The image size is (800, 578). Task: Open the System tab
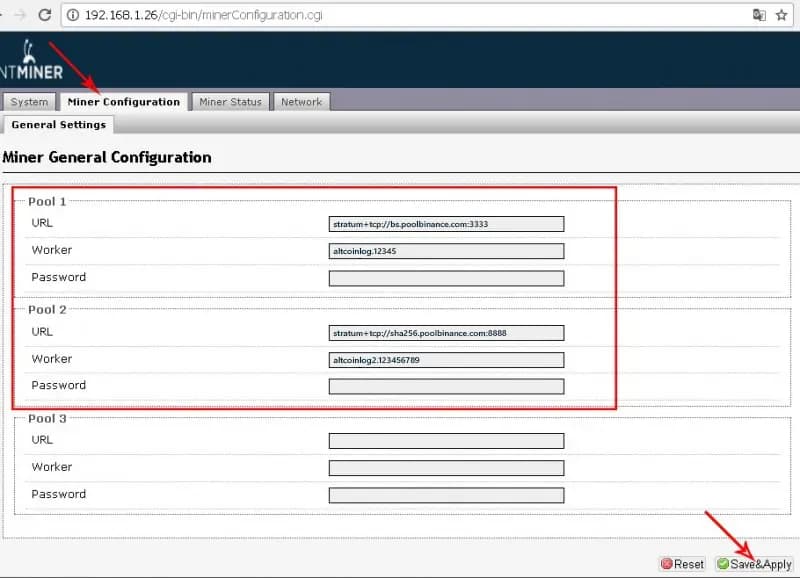pyautogui.click(x=29, y=102)
